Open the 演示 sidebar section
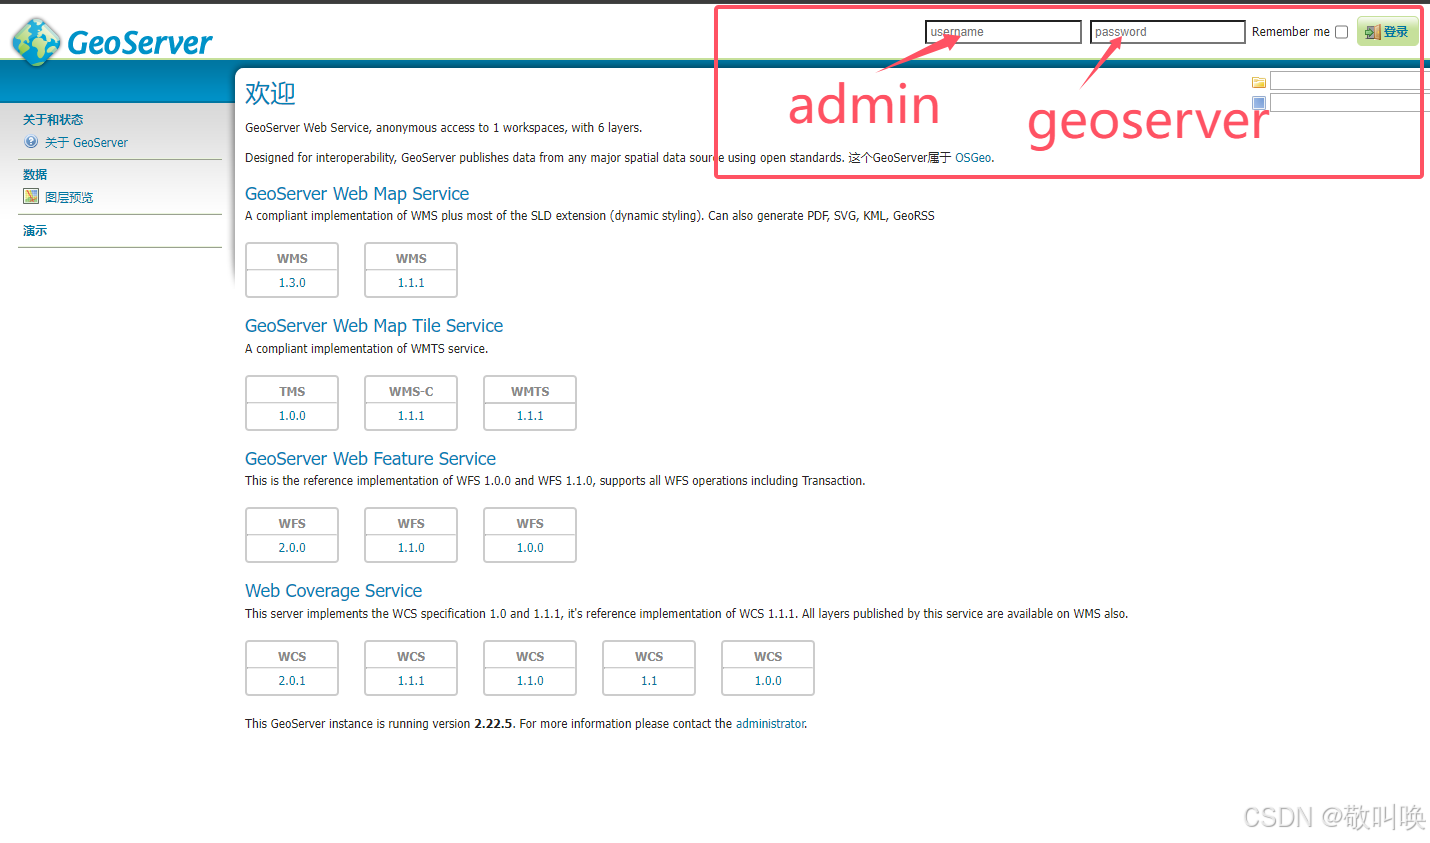Screen dimensions: 1430x843 click(x=34, y=230)
